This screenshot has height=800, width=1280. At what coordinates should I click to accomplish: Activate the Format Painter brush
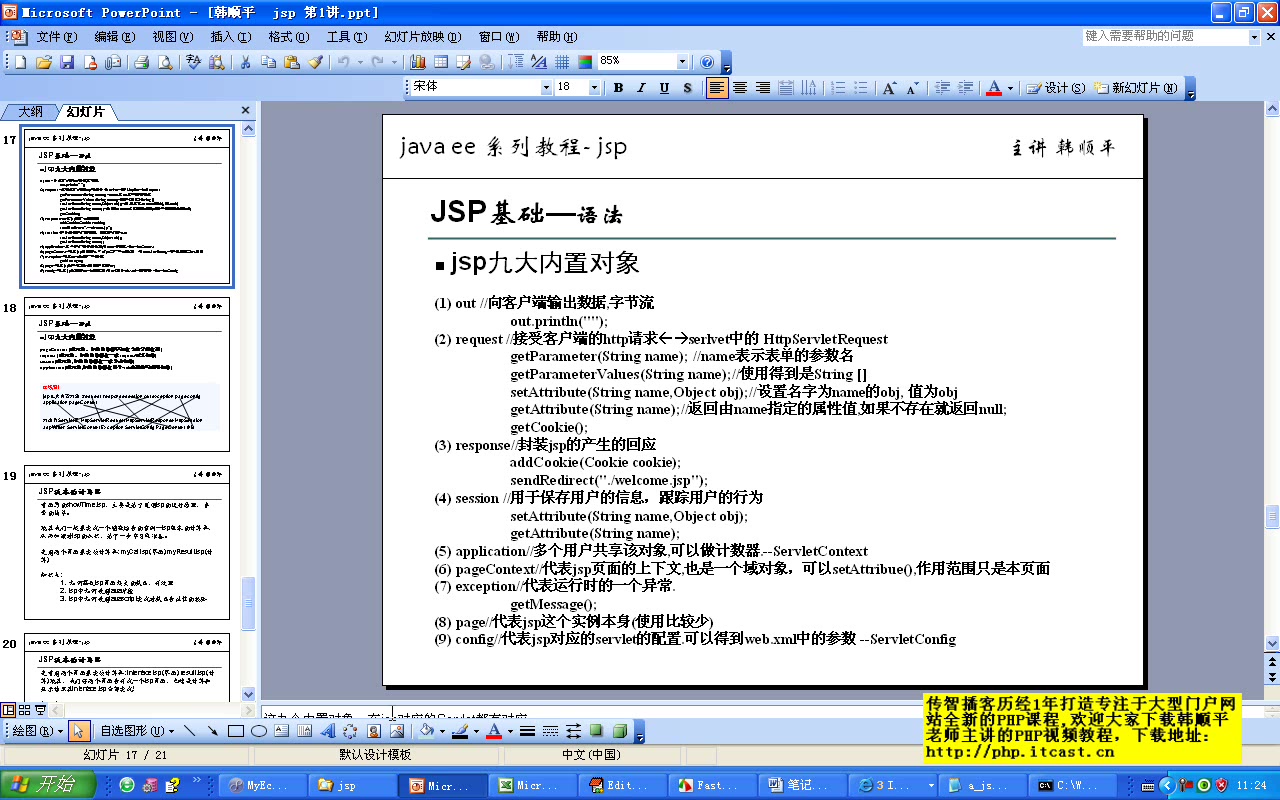(316, 62)
